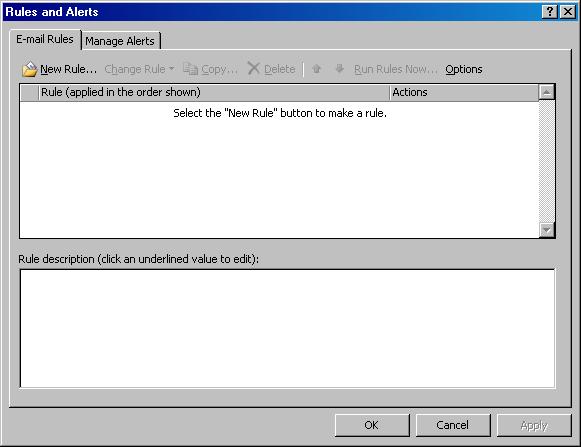581x447 pixels.
Task: Select the E-mail Rules tab
Action: pos(45,39)
